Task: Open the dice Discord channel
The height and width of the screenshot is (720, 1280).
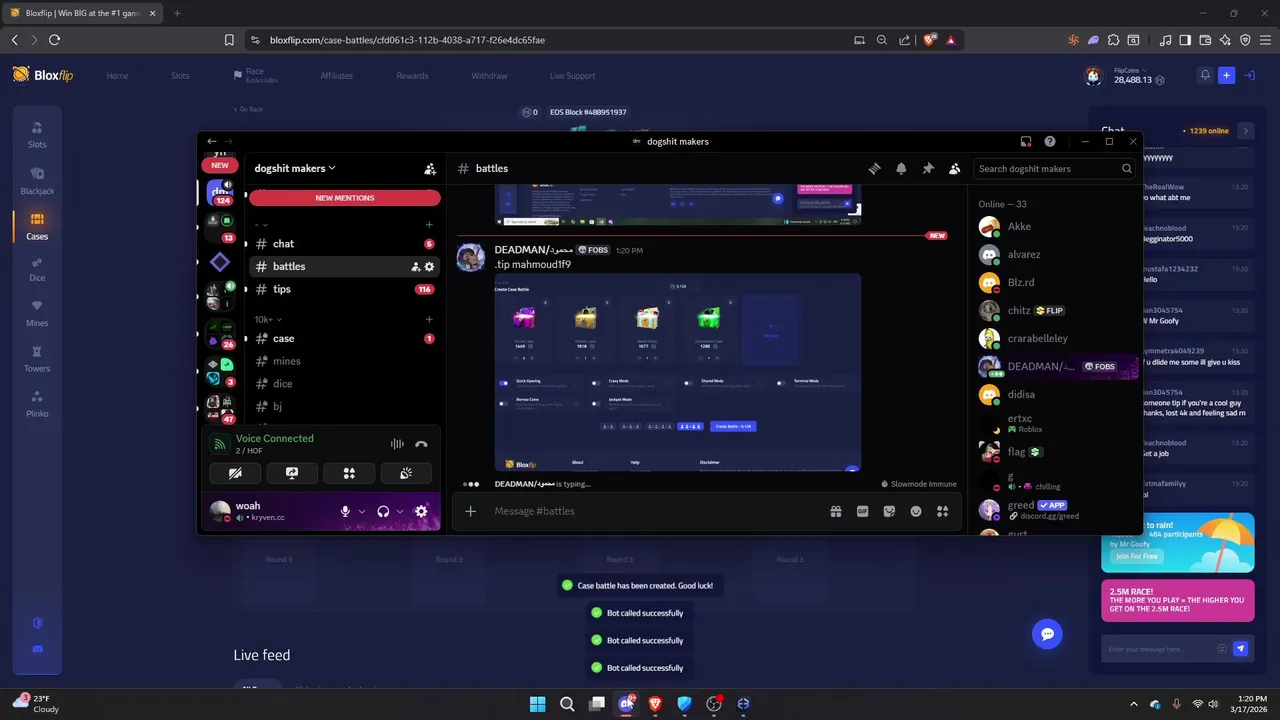Action: click(x=345, y=384)
